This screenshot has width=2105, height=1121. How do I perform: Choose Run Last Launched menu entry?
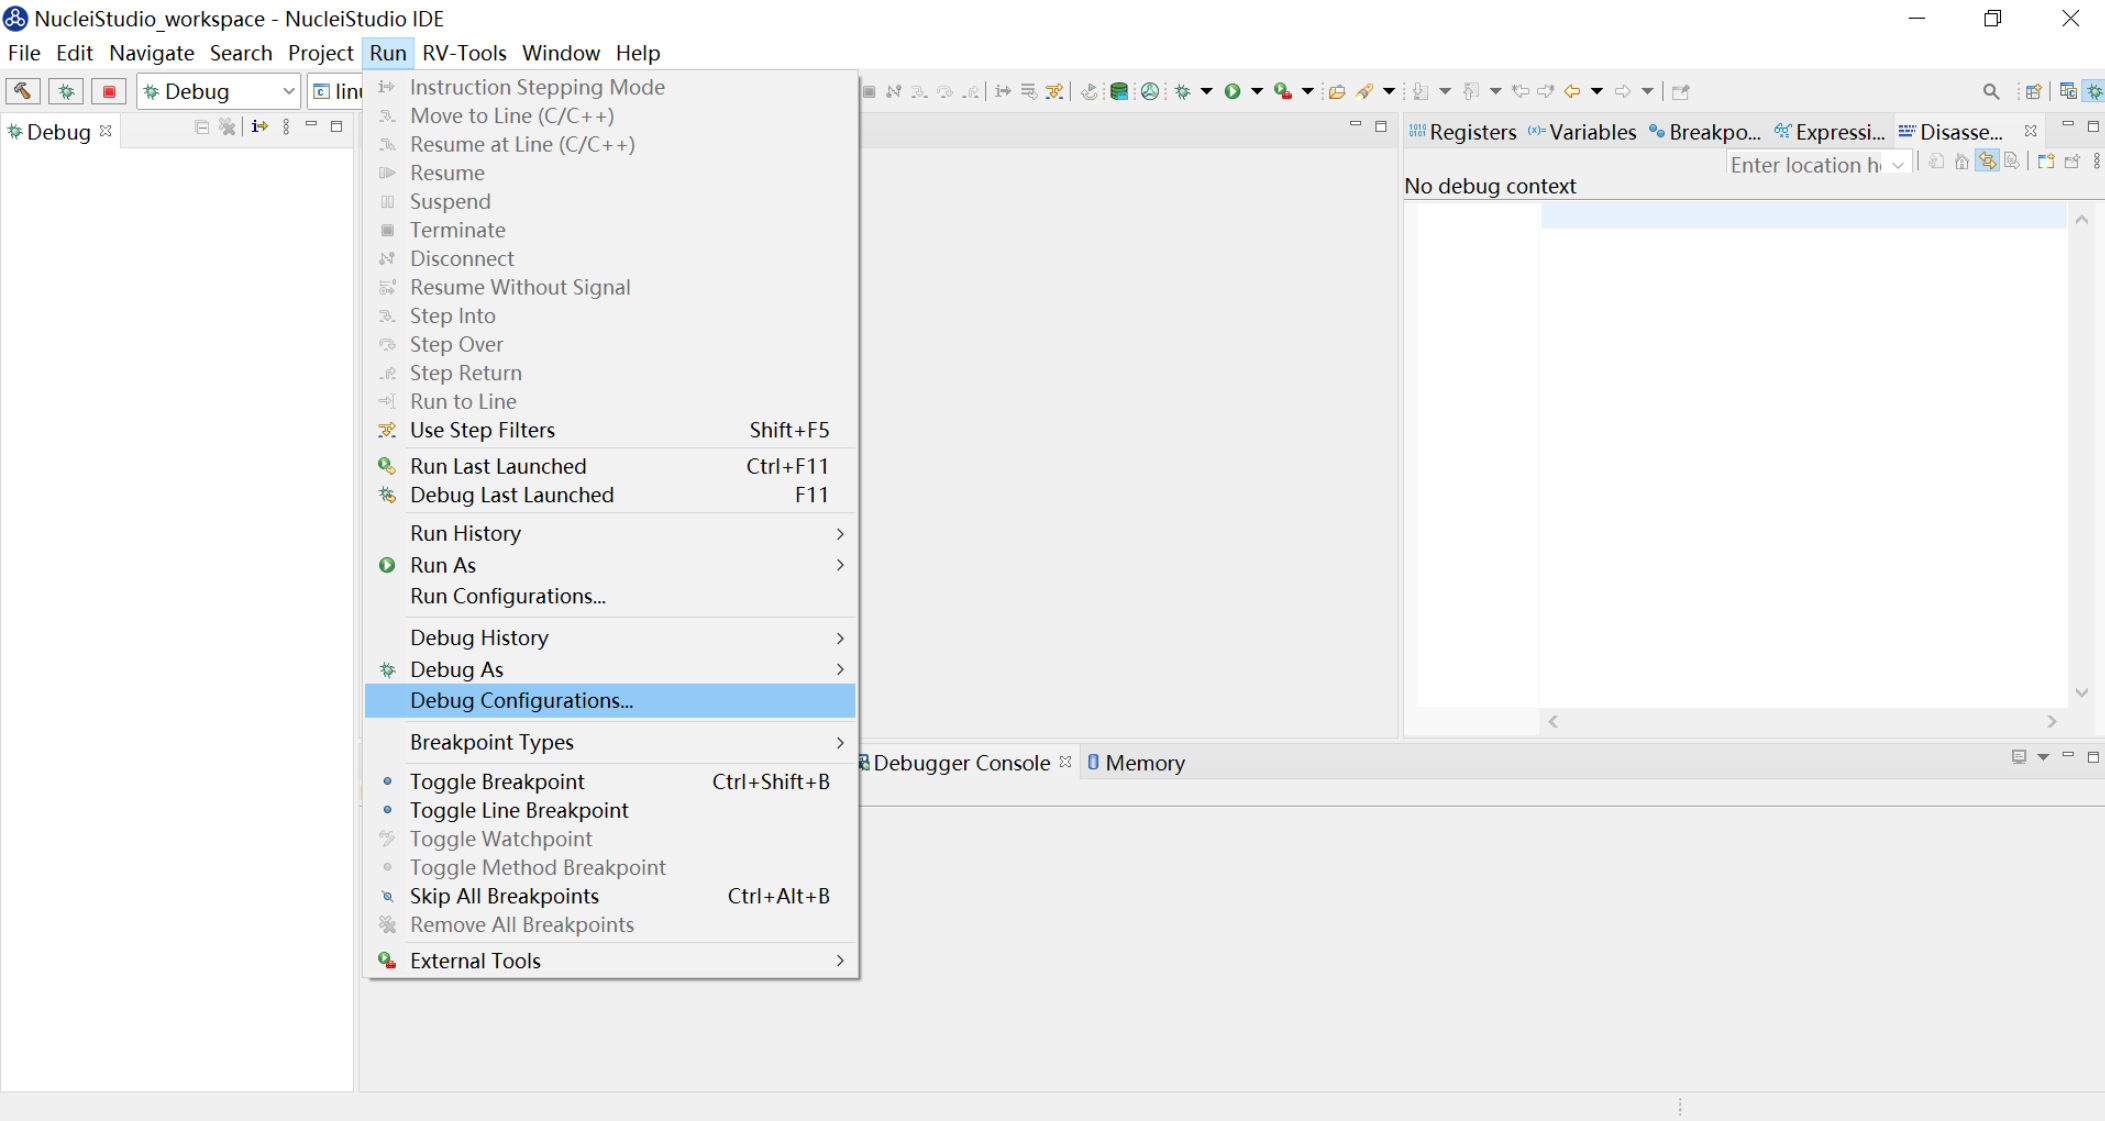610,466
